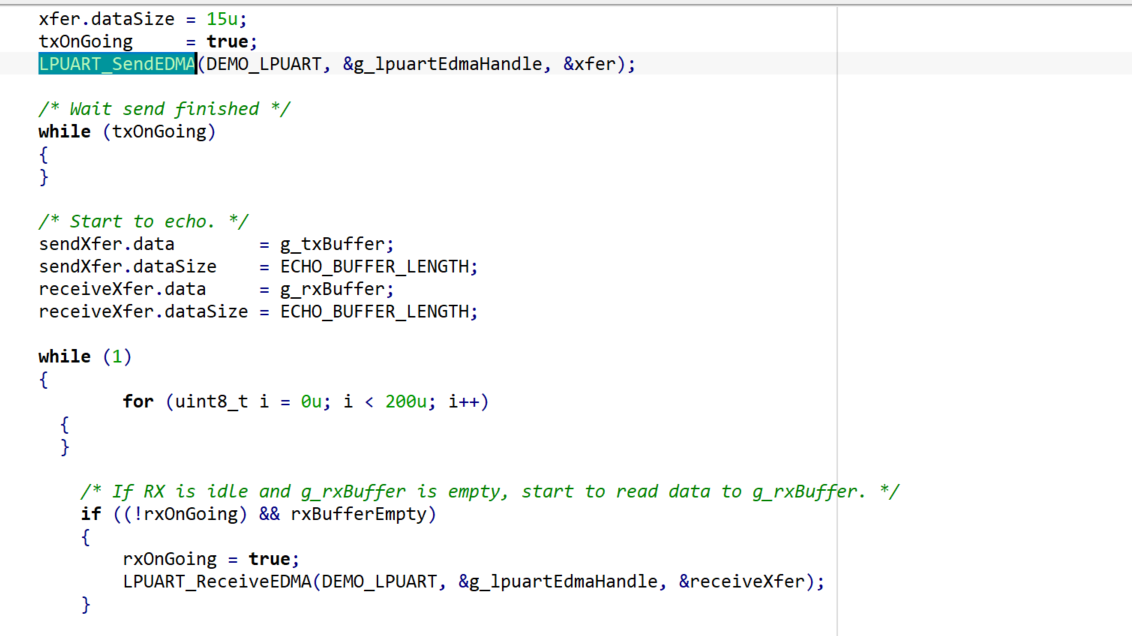1132x636 pixels.
Task: Click 'i++' in the for loop header
Action: coord(463,401)
